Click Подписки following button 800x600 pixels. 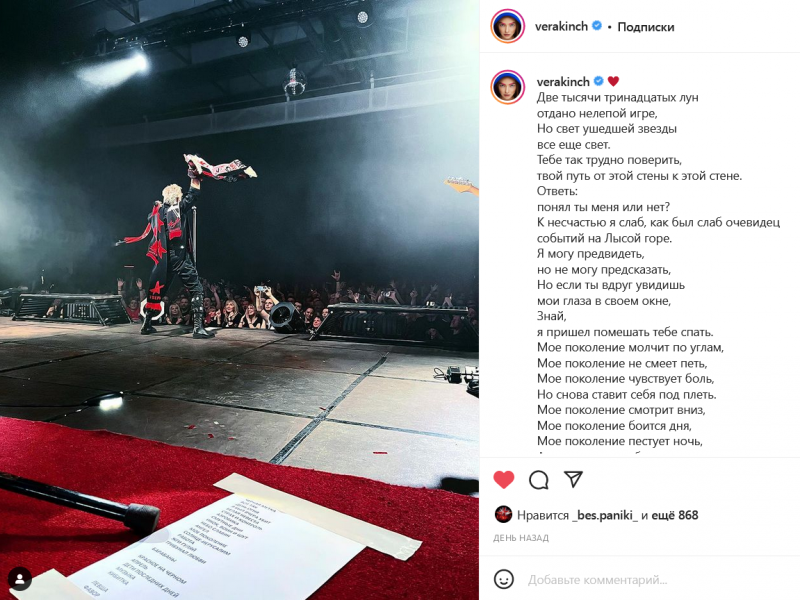tap(646, 27)
